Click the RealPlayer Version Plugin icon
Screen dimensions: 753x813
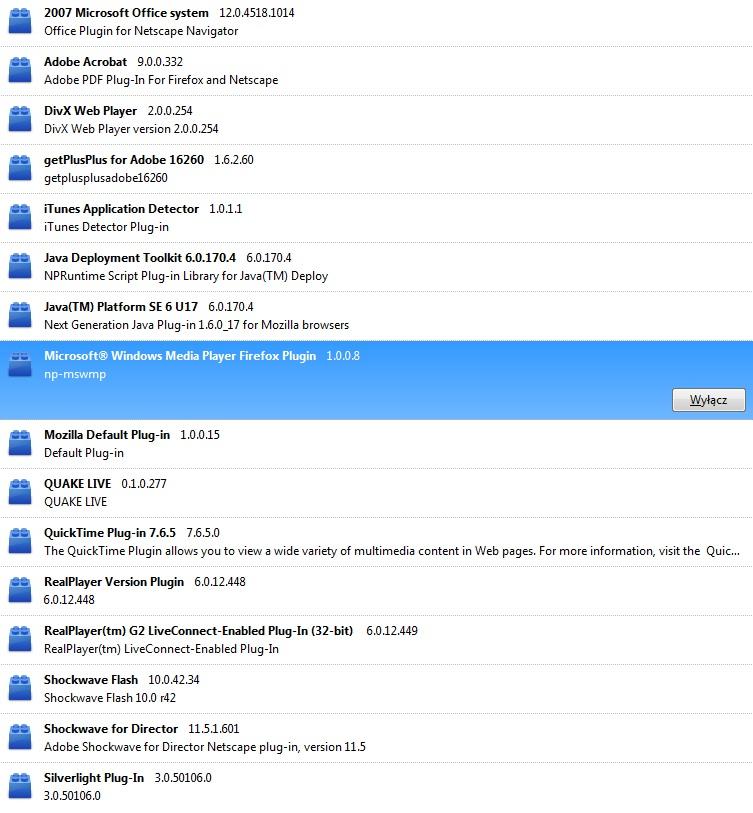[20, 590]
